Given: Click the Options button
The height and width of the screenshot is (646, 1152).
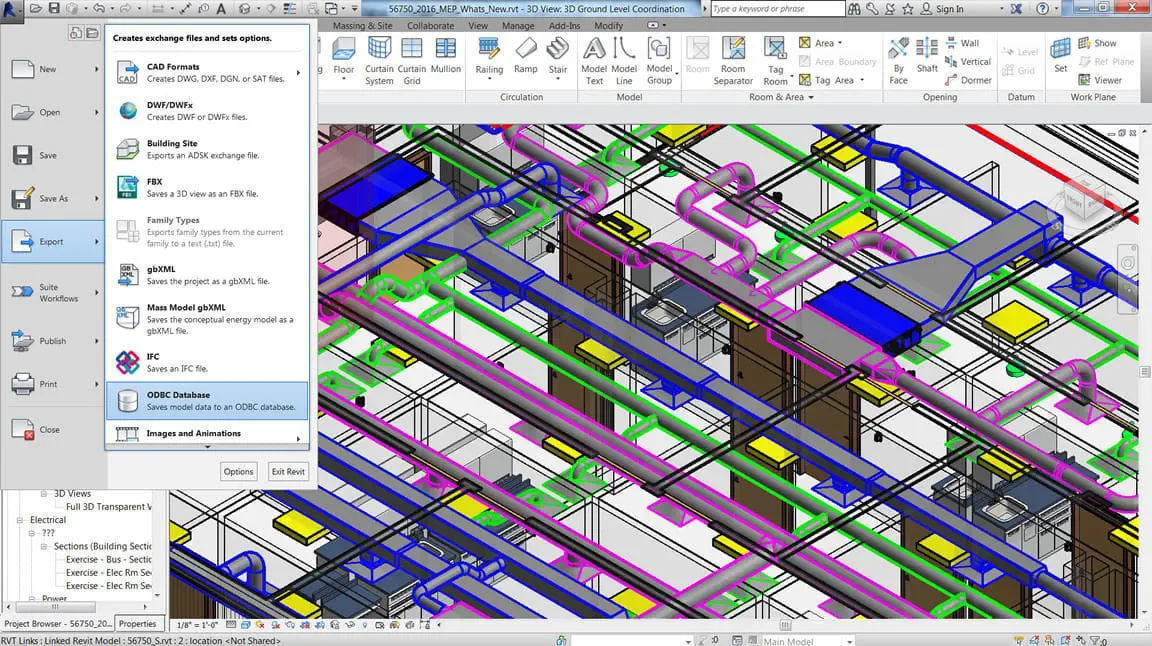Looking at the screenshot, I should coord(238,471).
